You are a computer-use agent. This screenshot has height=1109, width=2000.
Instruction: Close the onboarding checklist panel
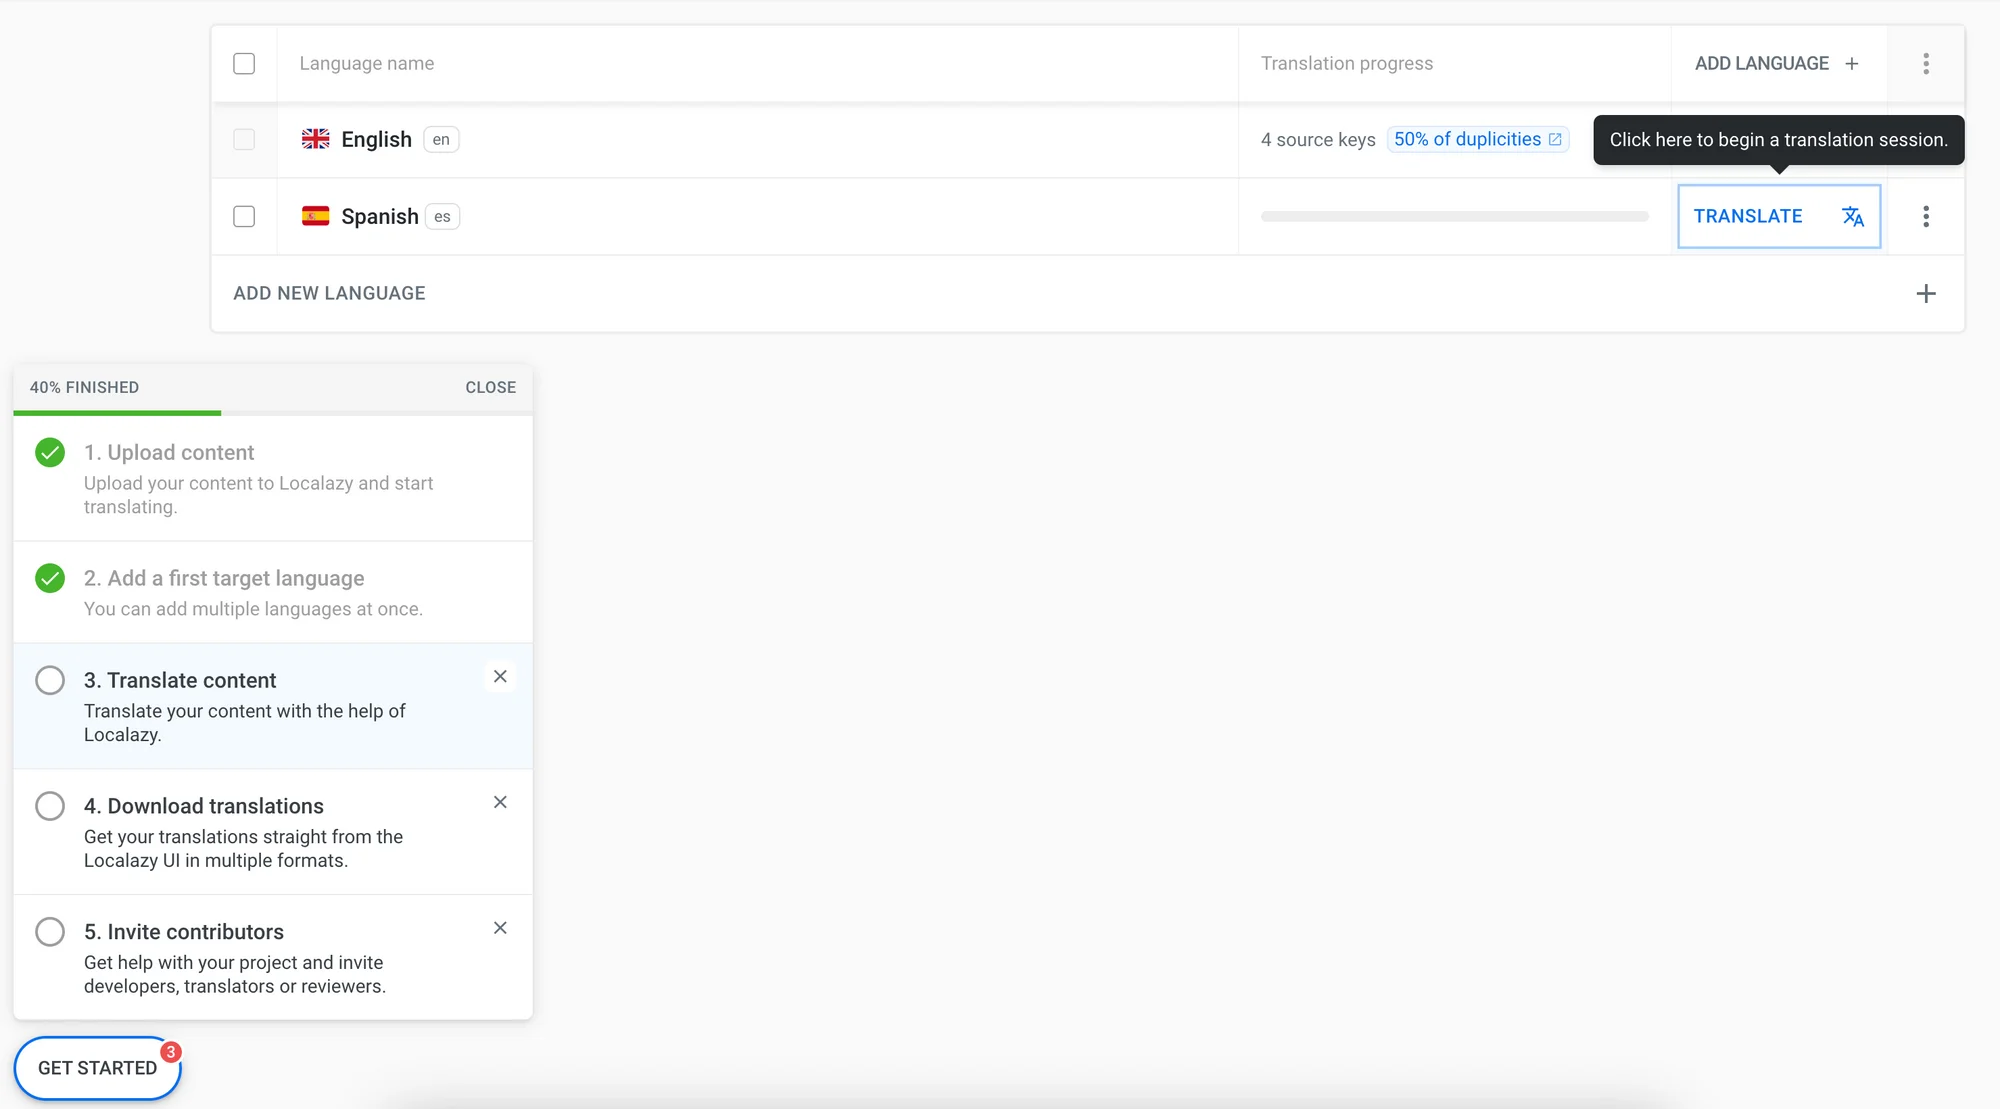(x=490, y=387)
